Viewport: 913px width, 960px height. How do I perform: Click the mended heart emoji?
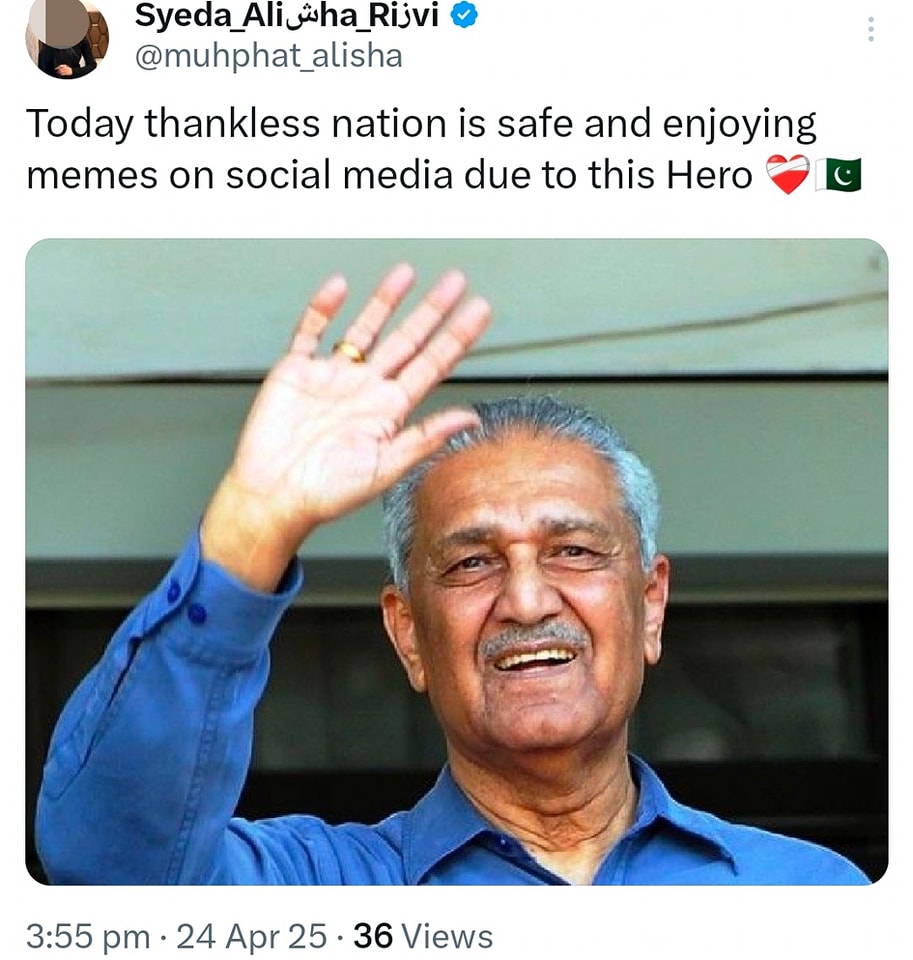pos(787,175)
